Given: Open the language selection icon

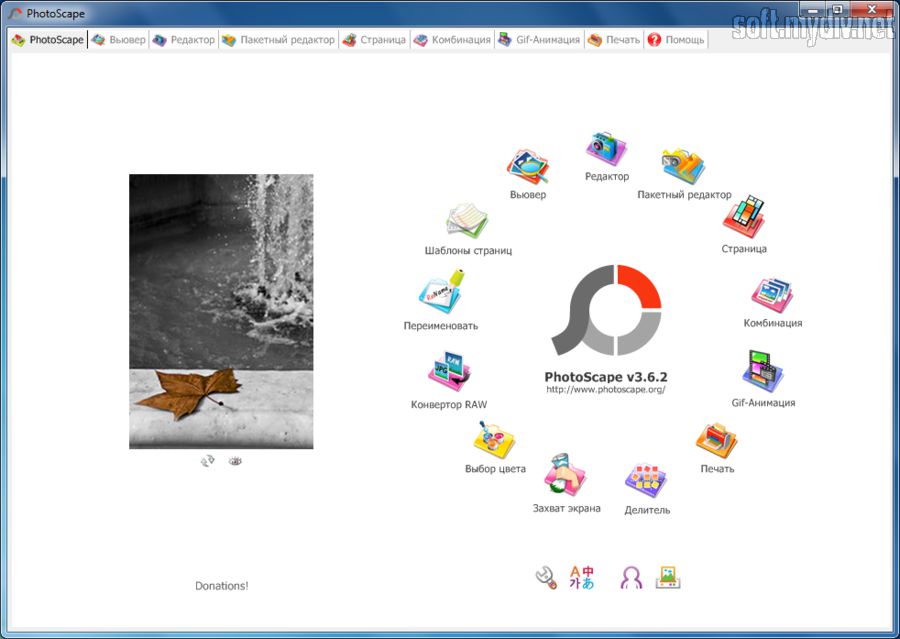Looking at the screenshot, I should (581, 578).
